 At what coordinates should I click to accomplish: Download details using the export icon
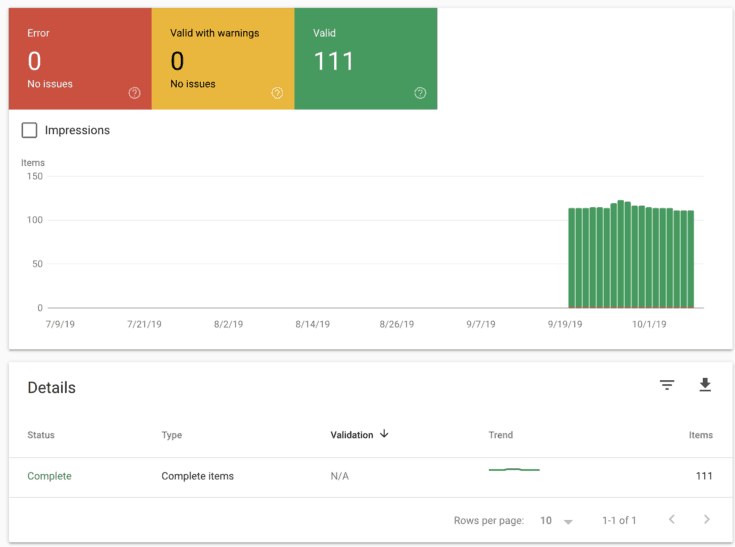(705, 385)
